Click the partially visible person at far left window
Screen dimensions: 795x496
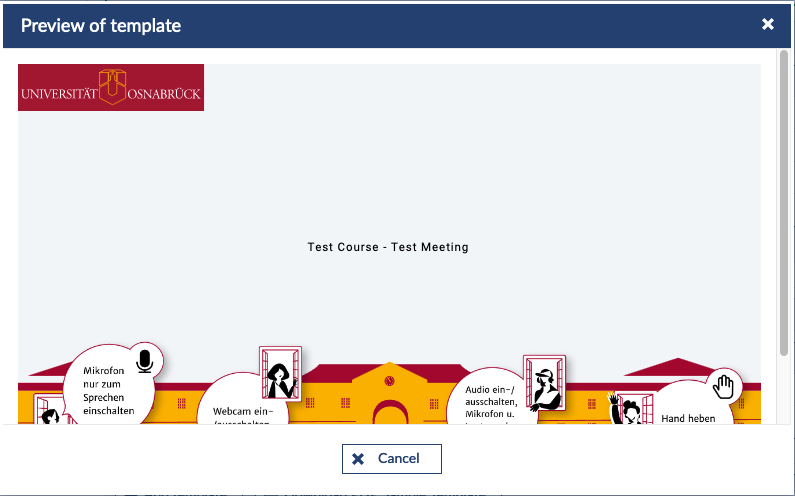(46, 412)
